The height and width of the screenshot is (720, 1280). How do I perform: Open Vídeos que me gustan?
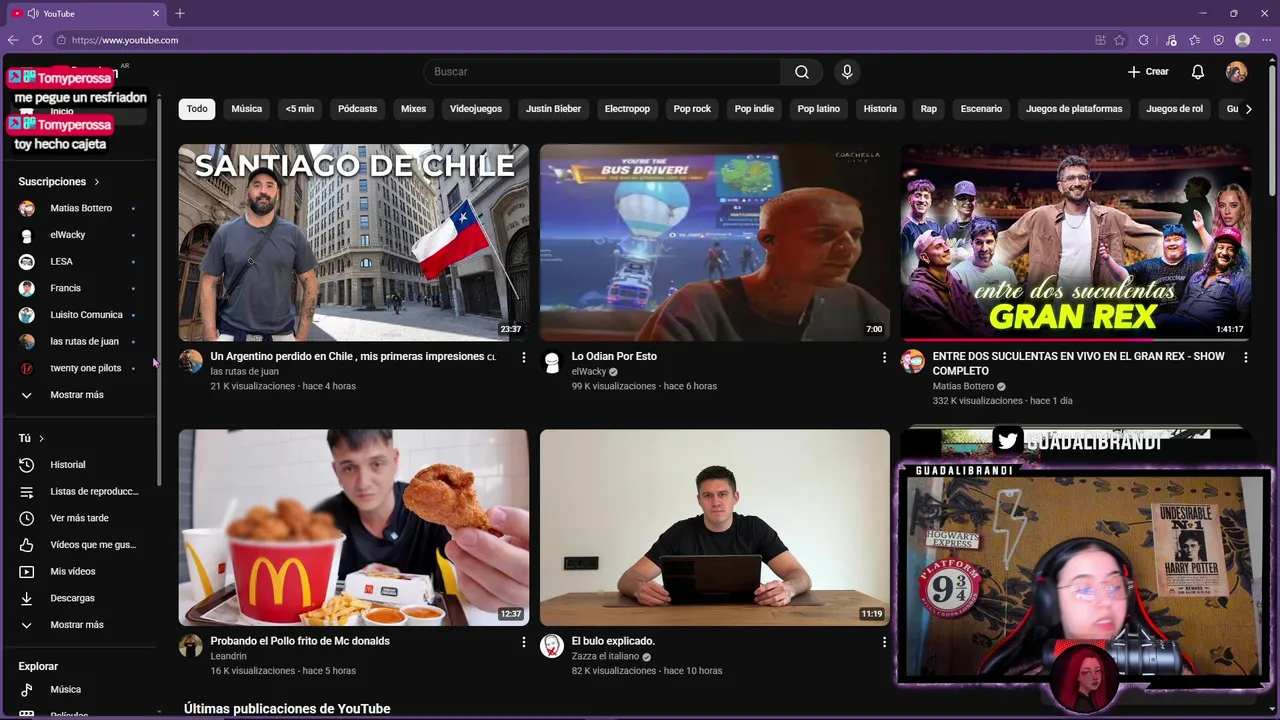tap(80, 545)
